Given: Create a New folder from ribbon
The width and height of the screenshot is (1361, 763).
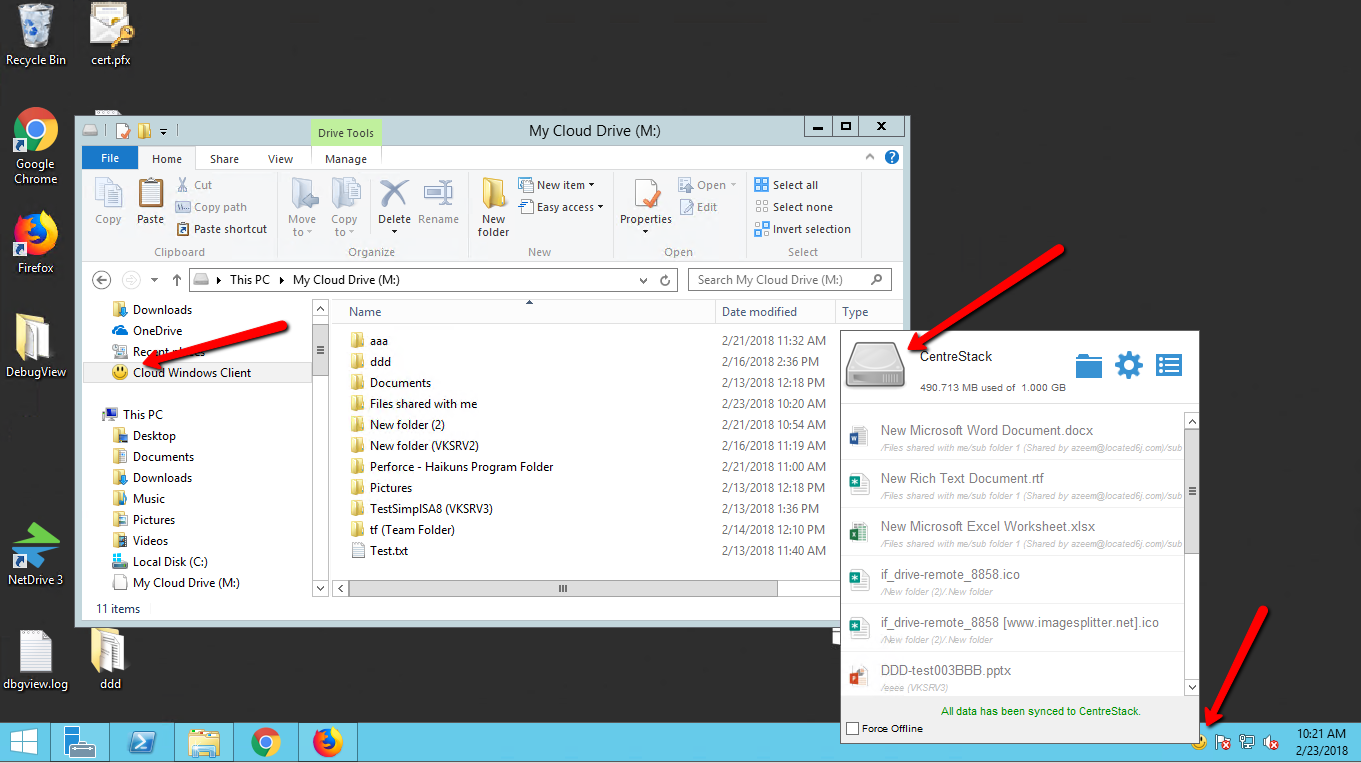Looking at the screenshot, I should (493, 207).
